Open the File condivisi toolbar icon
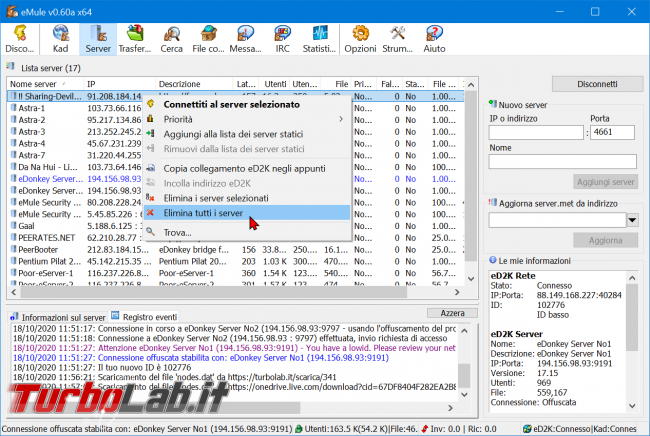650x436 pixels. [209, 34]
